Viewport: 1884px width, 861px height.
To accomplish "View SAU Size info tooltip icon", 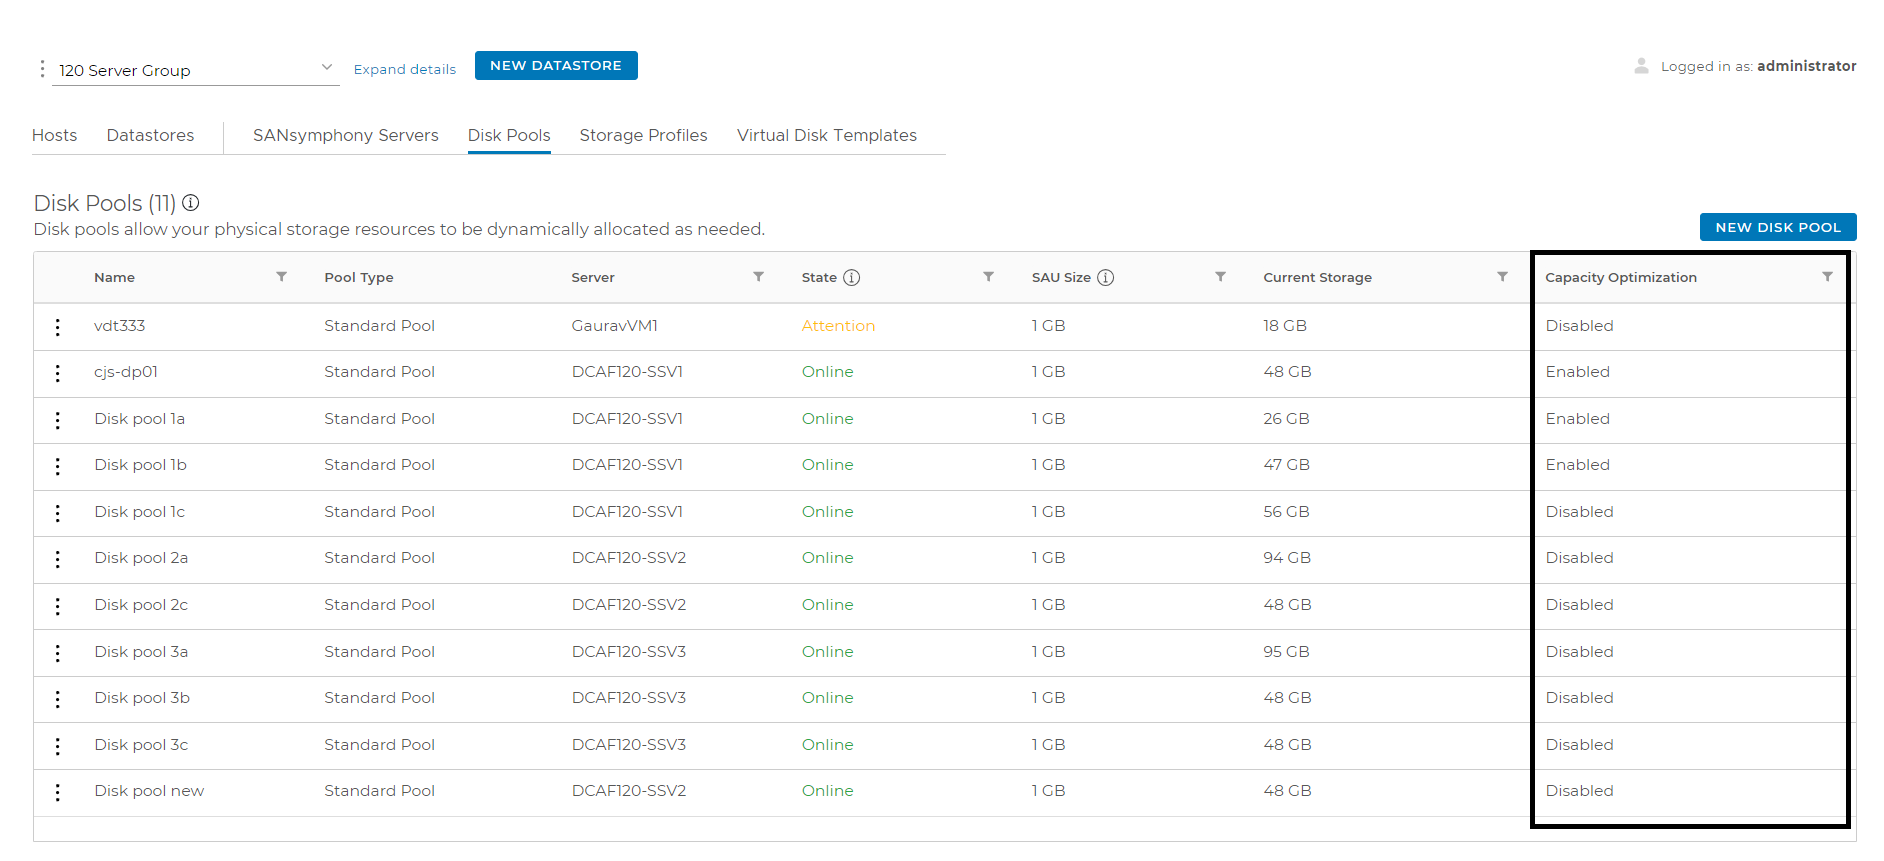I will [1106, 278].
